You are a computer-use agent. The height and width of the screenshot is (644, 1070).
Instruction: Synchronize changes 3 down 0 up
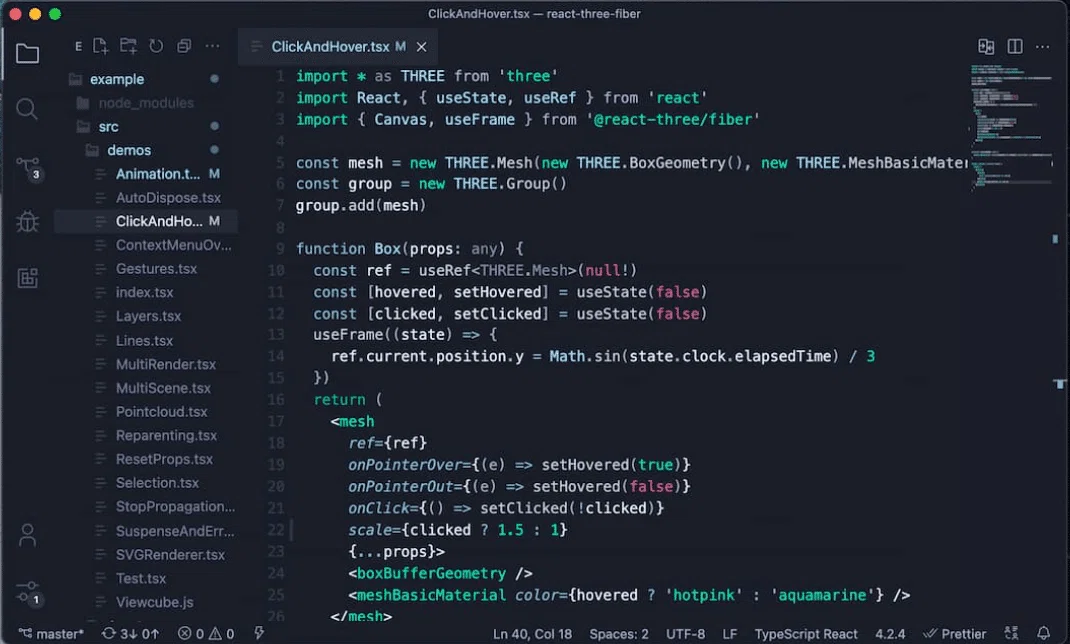pos(130,634)
